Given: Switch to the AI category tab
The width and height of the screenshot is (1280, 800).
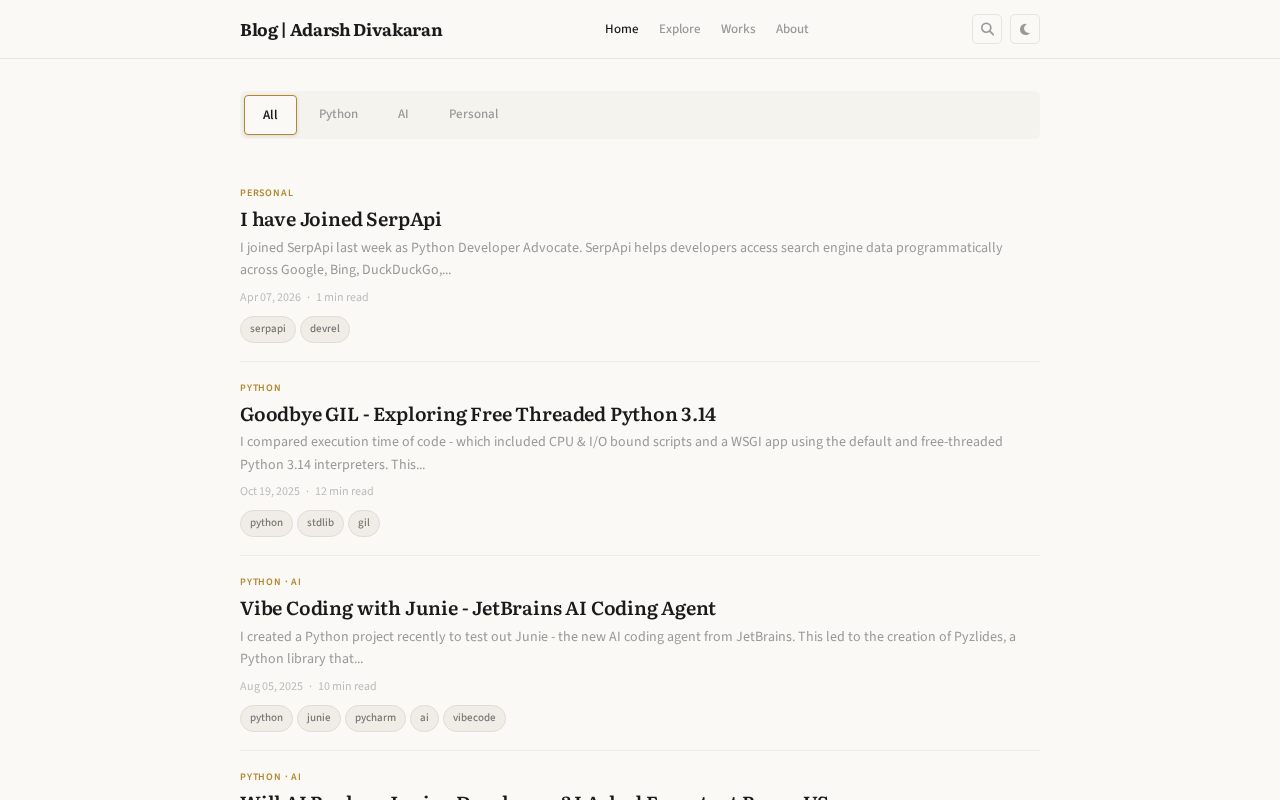Looking at the screenshot, I should tap(403, 114).
